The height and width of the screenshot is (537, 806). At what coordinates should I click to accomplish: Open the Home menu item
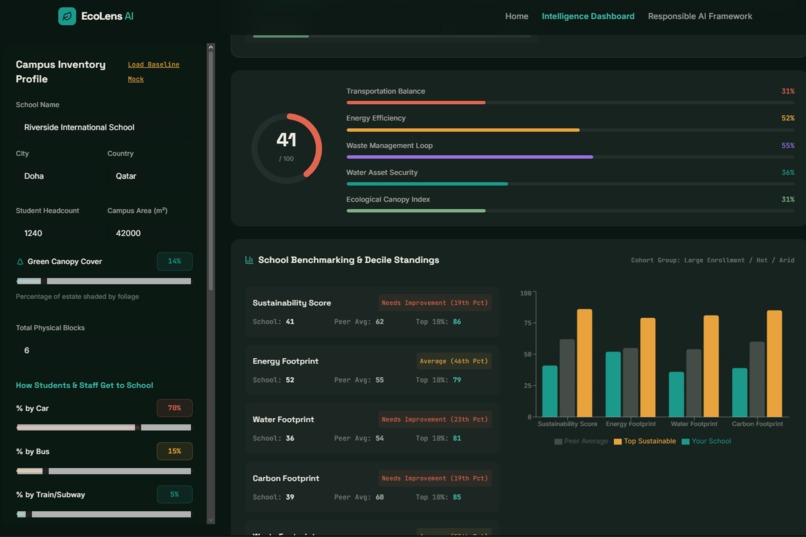pyautogui.click(x=517, y=16)
